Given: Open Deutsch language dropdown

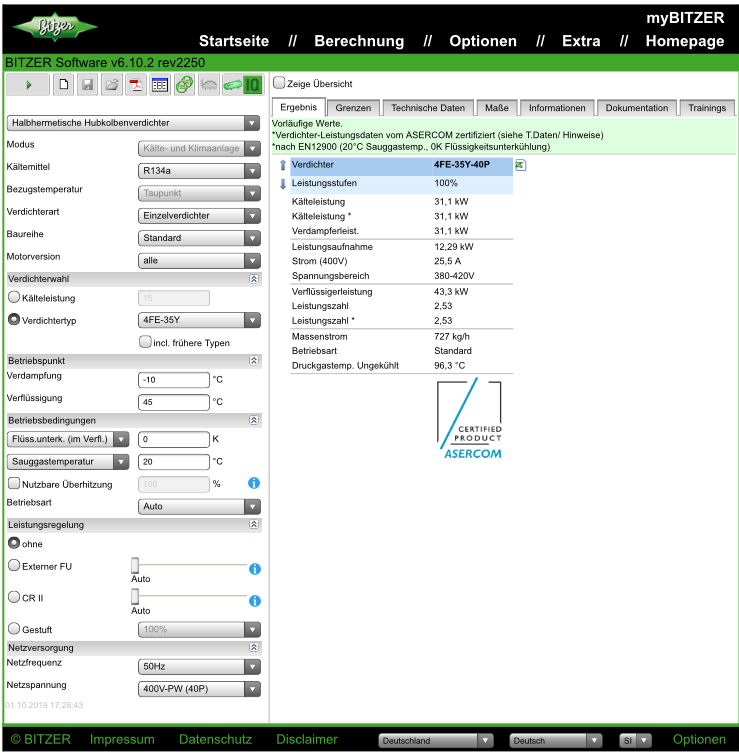Looking at the screenshot, I should [x=556, y=741].
